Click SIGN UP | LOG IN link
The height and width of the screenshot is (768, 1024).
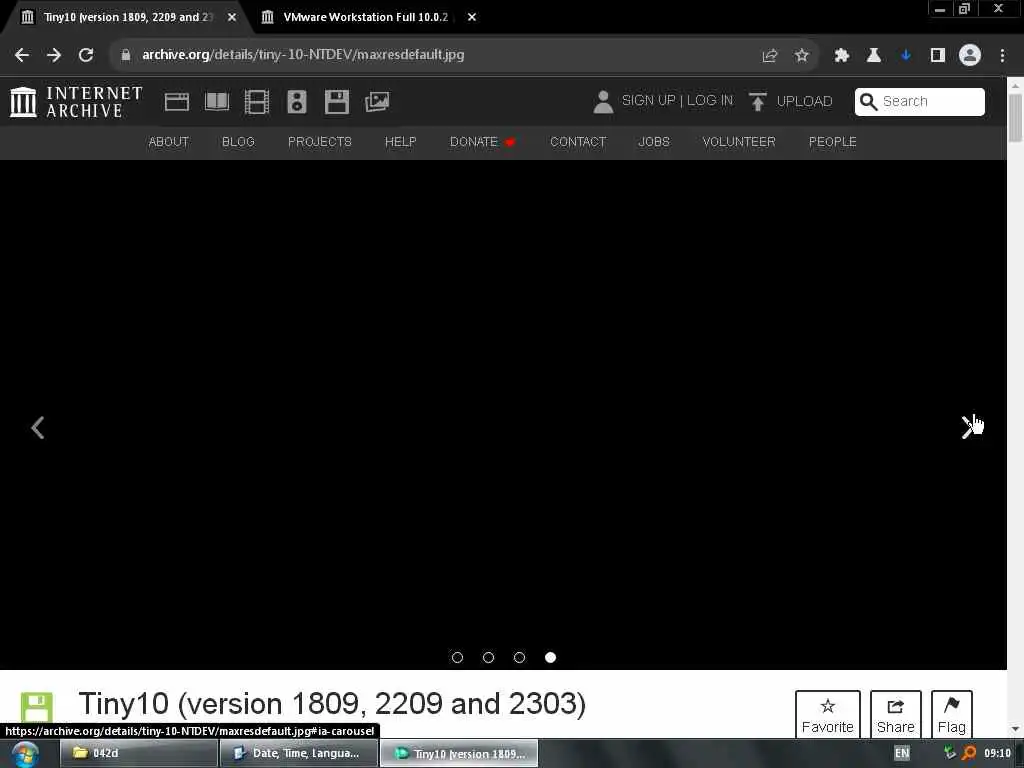pyautogui.click(x=677, y=101)
